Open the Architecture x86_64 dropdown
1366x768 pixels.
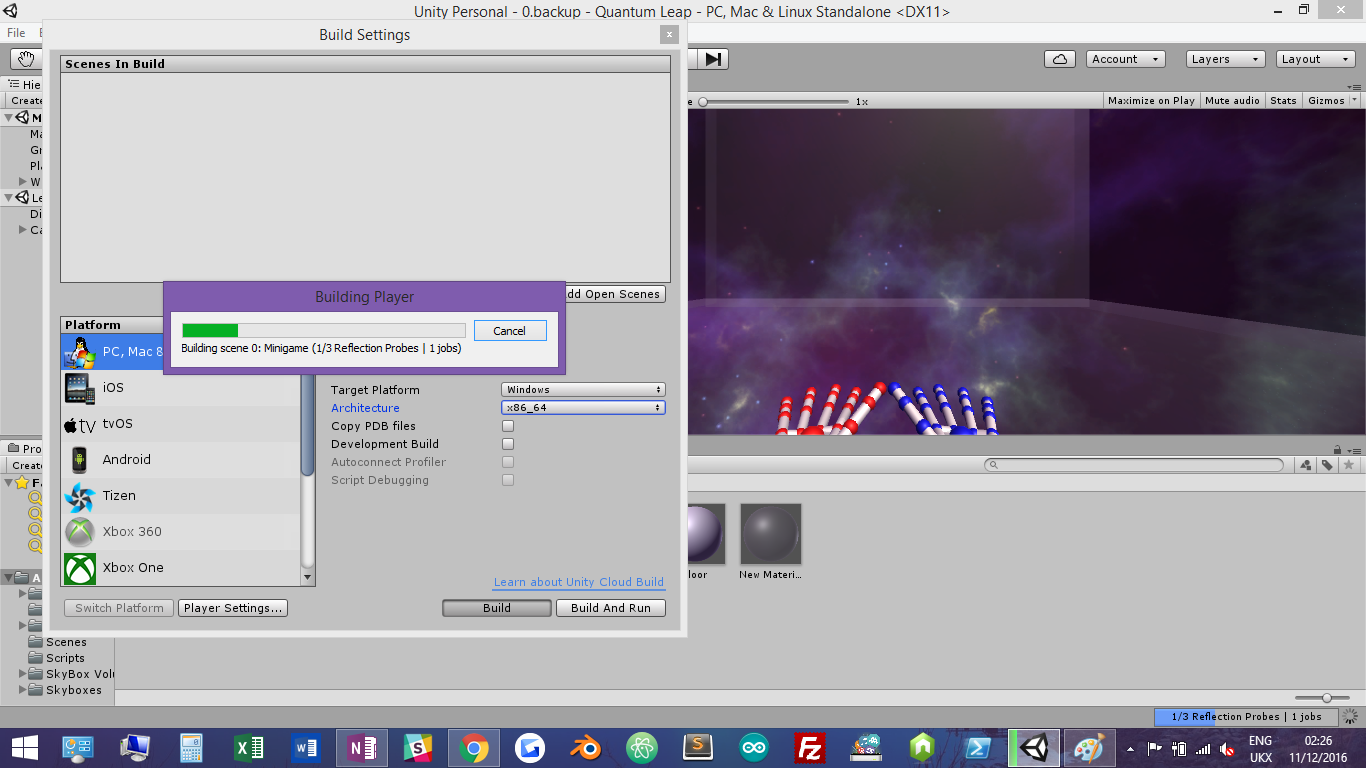pos(583,407)
